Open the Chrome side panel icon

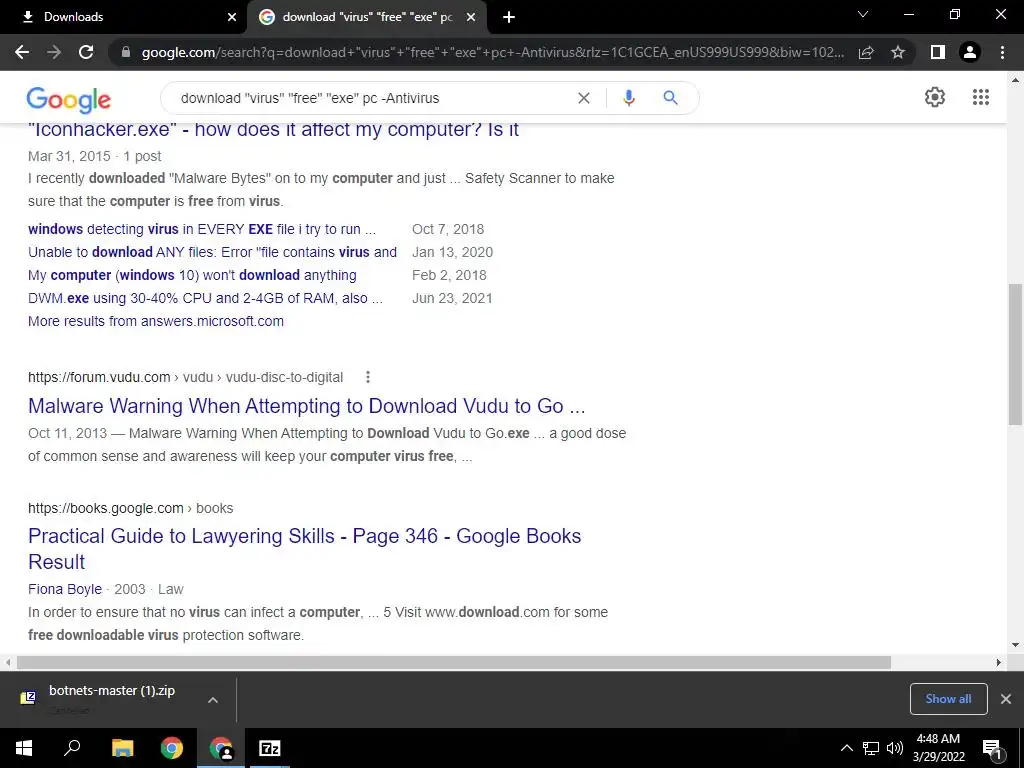coord(938,52)
